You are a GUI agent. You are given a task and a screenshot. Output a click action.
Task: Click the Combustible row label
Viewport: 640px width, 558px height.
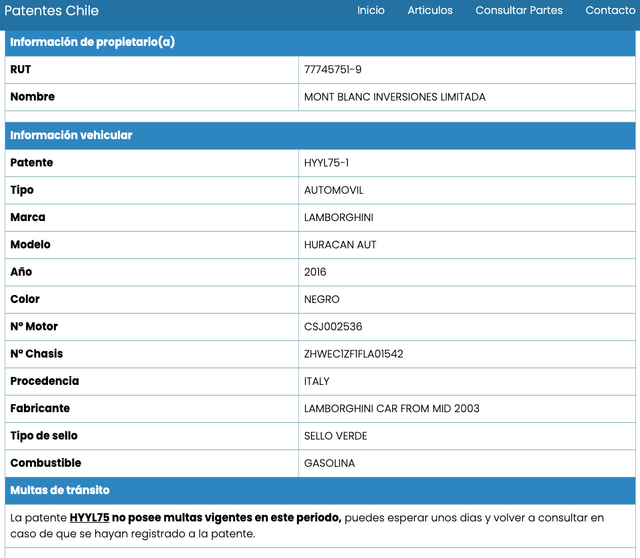tap(46, 463)
